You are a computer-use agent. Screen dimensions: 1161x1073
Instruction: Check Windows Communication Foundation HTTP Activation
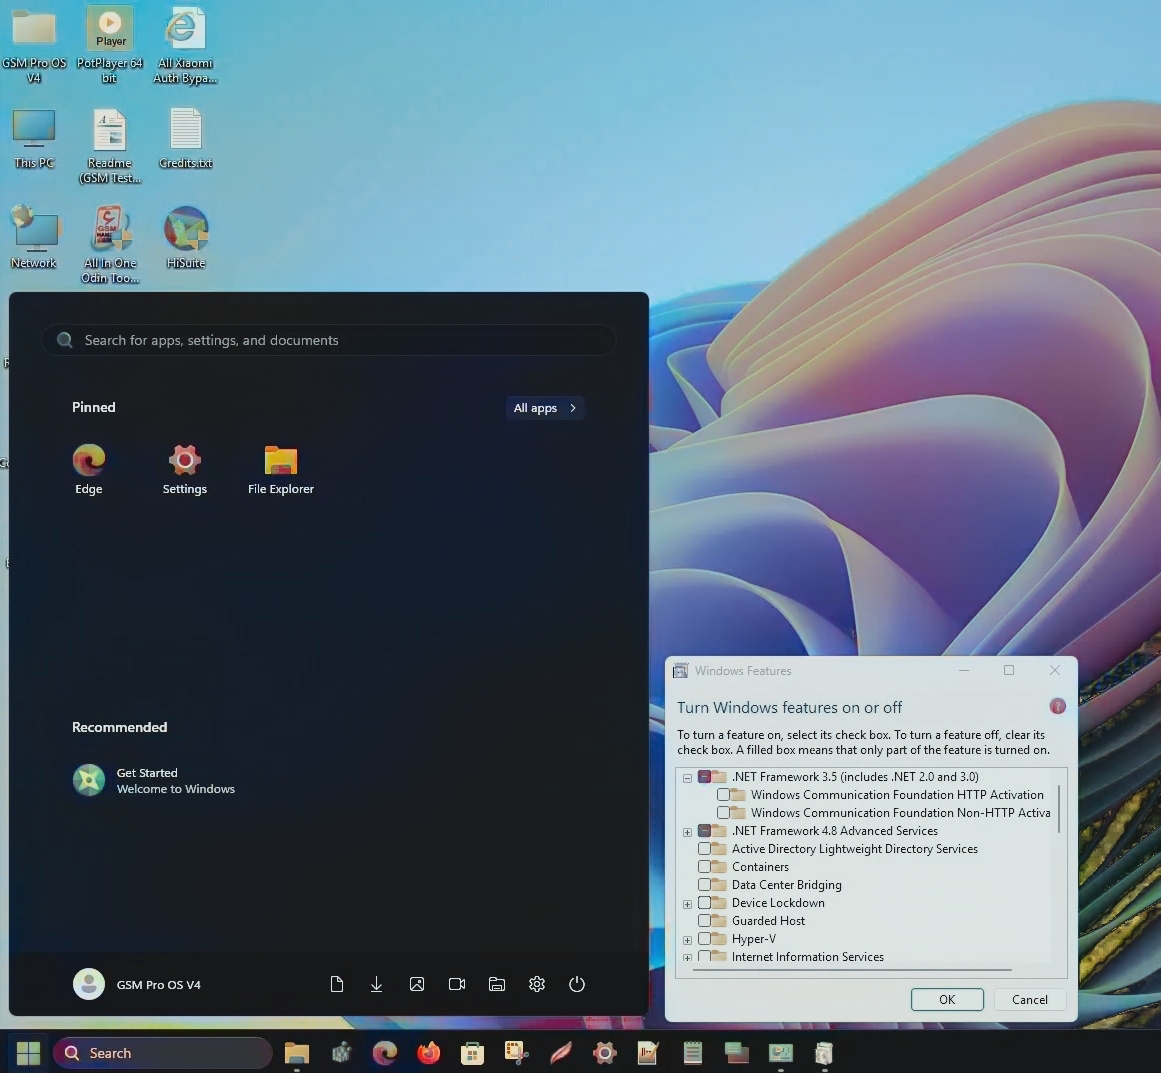click(723, 795)
